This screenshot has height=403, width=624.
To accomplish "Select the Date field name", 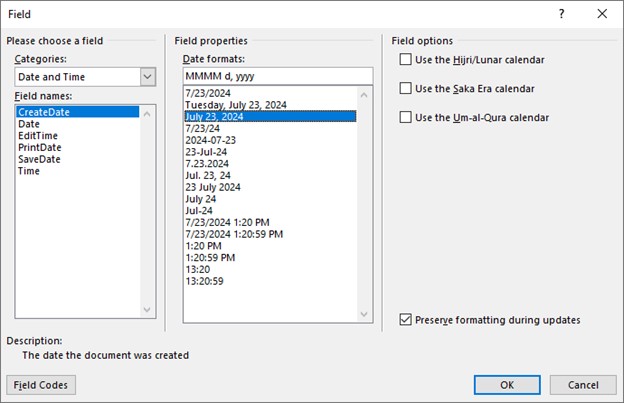I will pos(78,124).
